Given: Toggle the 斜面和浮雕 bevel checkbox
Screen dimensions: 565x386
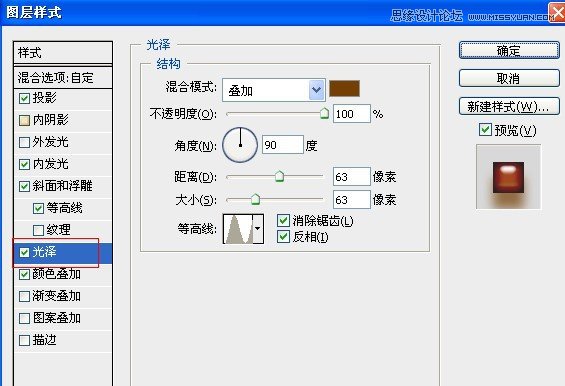Looking at the screenshot, I should (x=24, y=186).
